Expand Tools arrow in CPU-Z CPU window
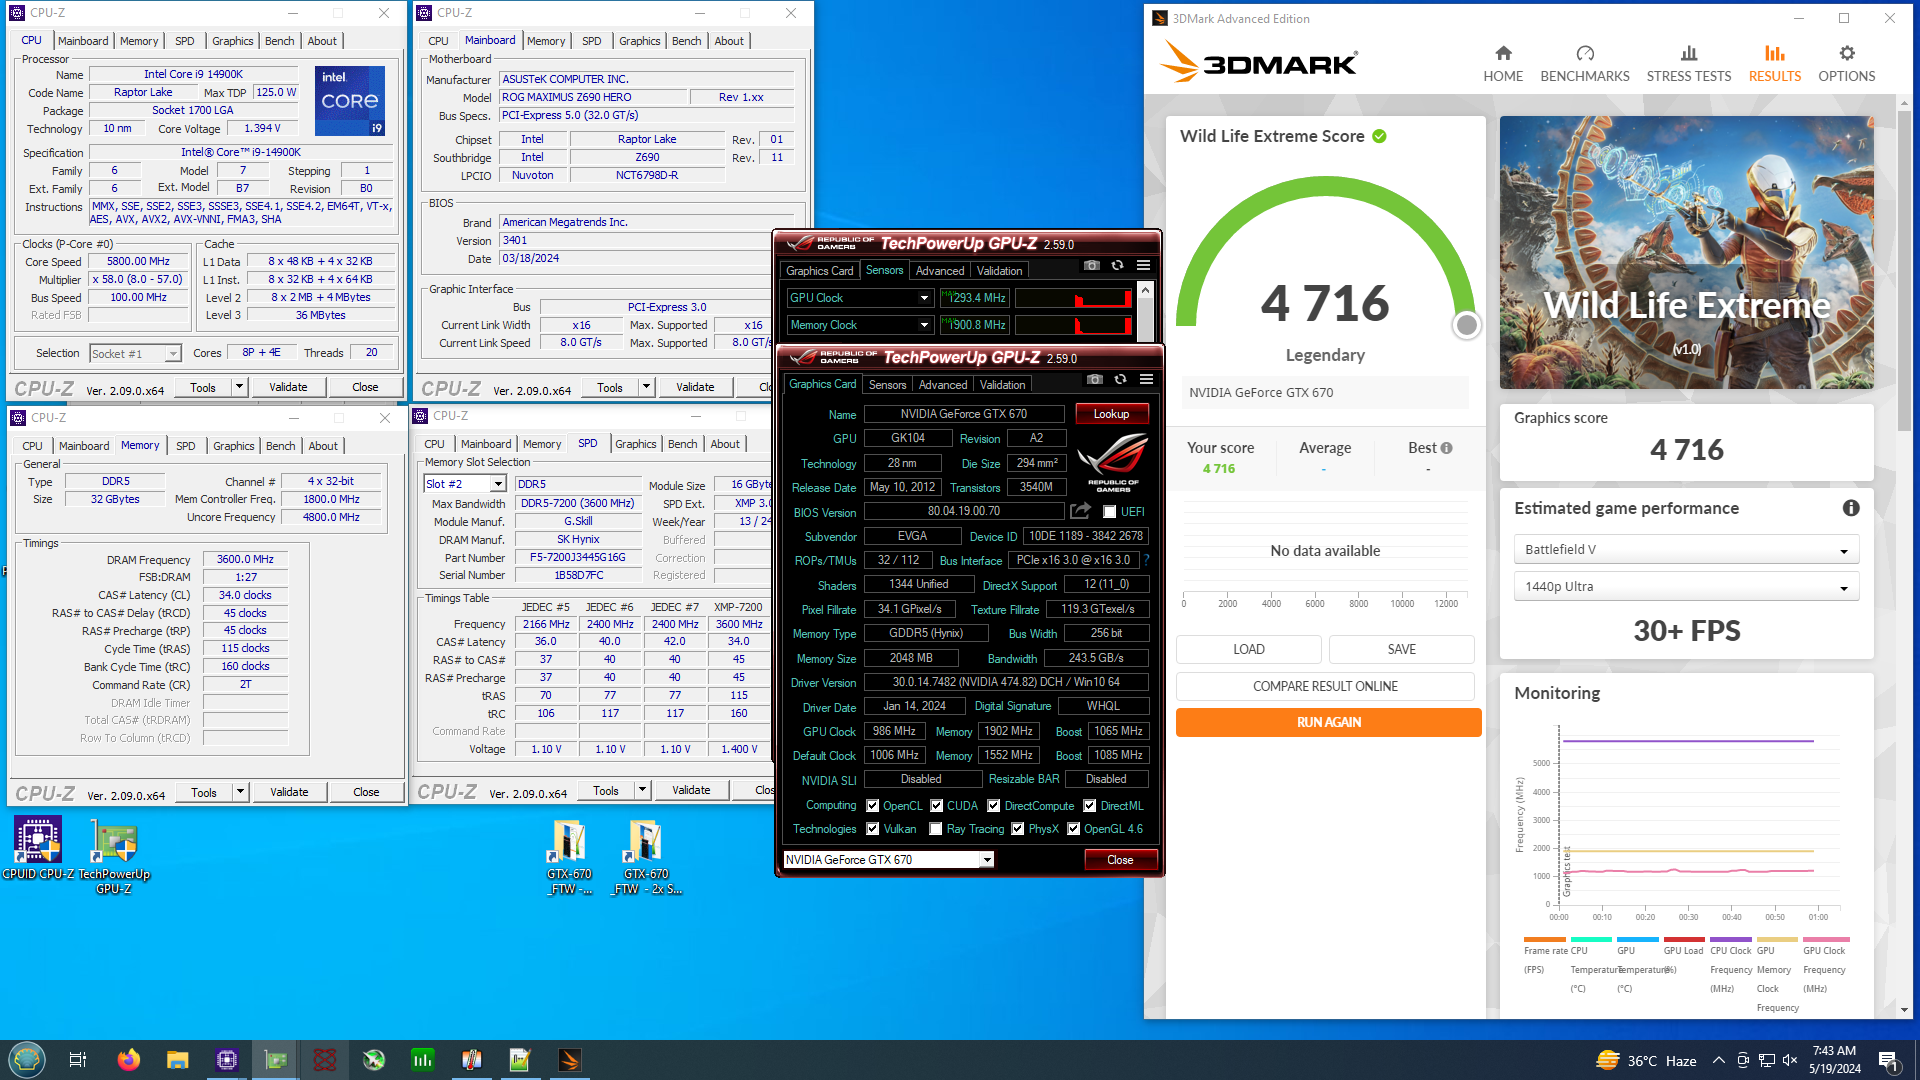 [239, 387]
